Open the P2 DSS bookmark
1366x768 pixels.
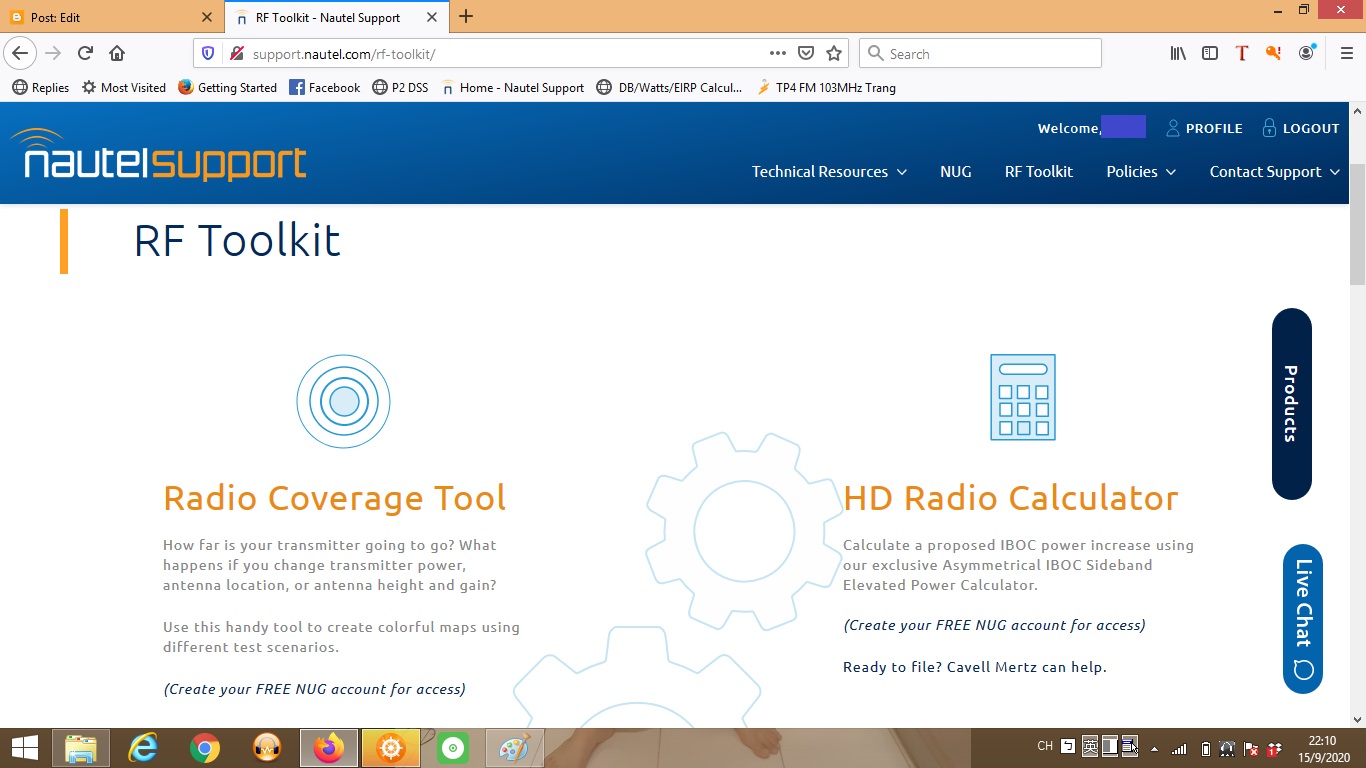400,88
